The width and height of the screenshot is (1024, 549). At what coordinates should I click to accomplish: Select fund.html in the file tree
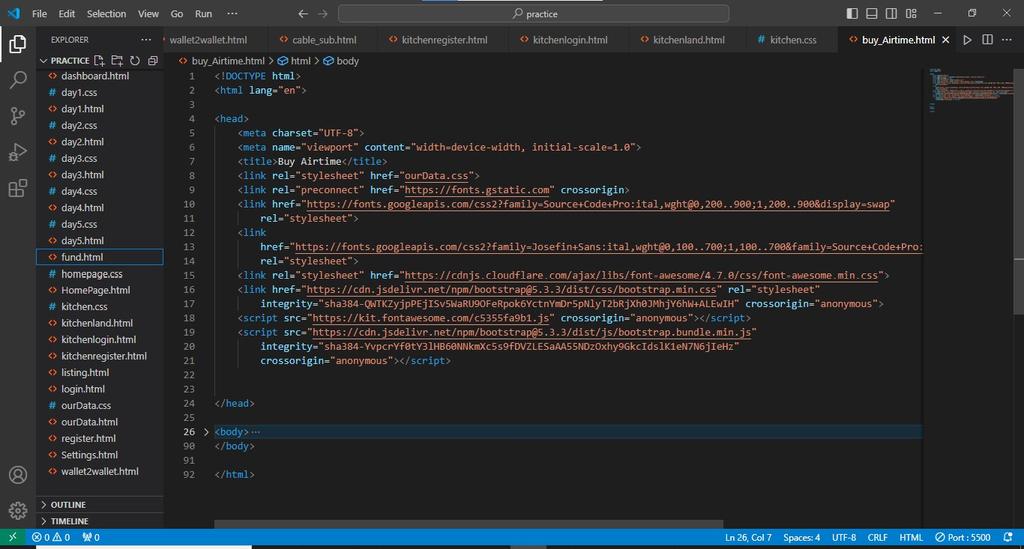point(99,257)
